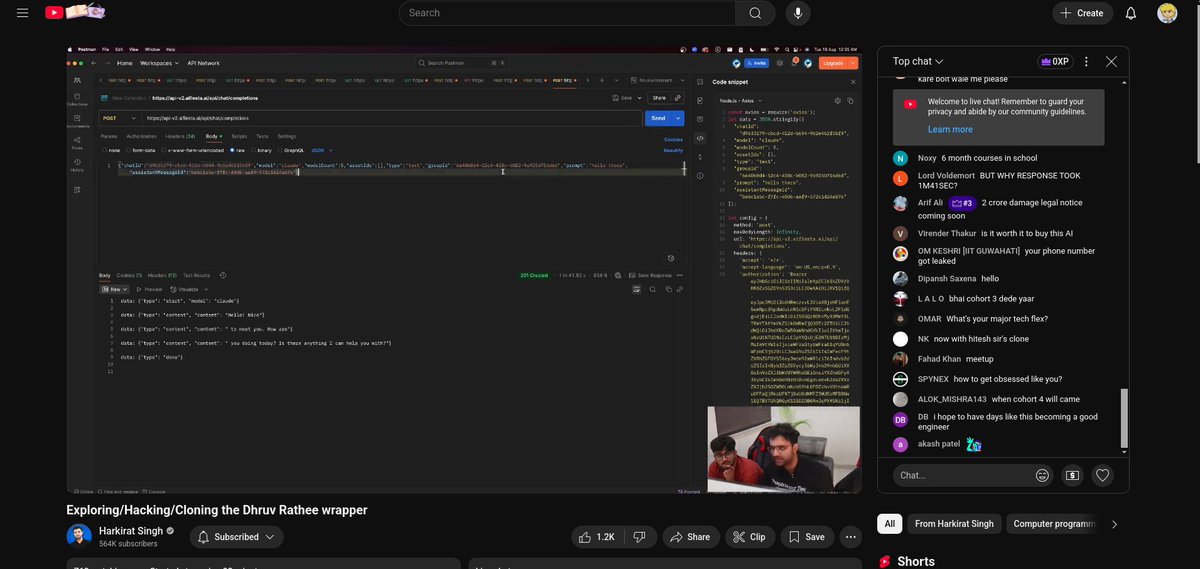Switch to Authorization tab in Postman video
The height and width of the screenshot is (569, 1200).
tap(141, 136)
